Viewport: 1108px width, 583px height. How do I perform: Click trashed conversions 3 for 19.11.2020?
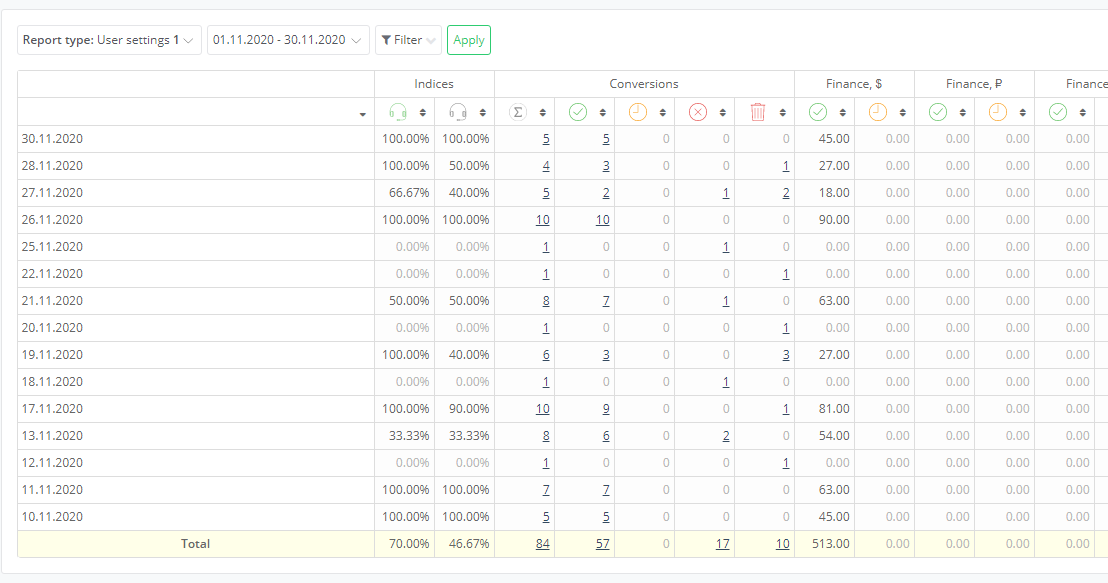[x=786, y=355]
